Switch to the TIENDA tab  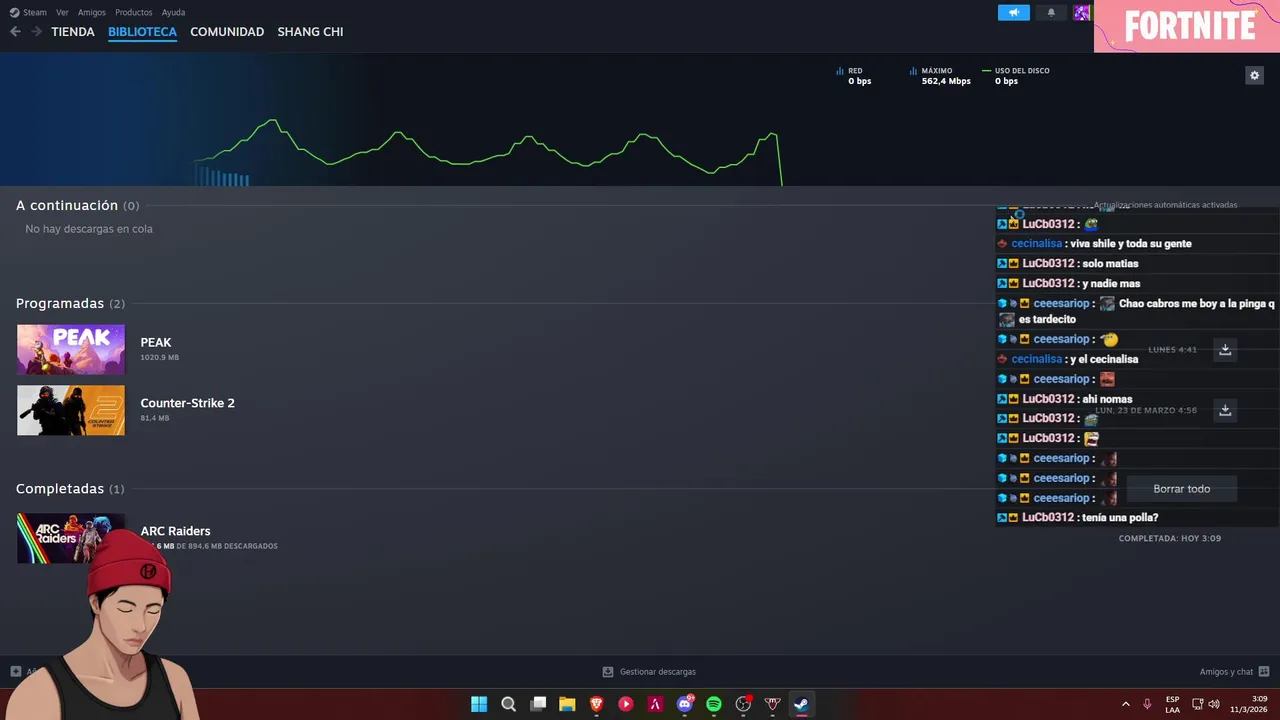click(73, 32)
